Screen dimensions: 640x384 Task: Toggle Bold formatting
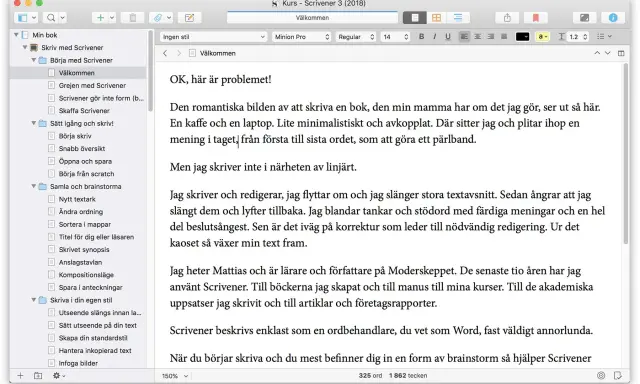[x=421, y=37]
